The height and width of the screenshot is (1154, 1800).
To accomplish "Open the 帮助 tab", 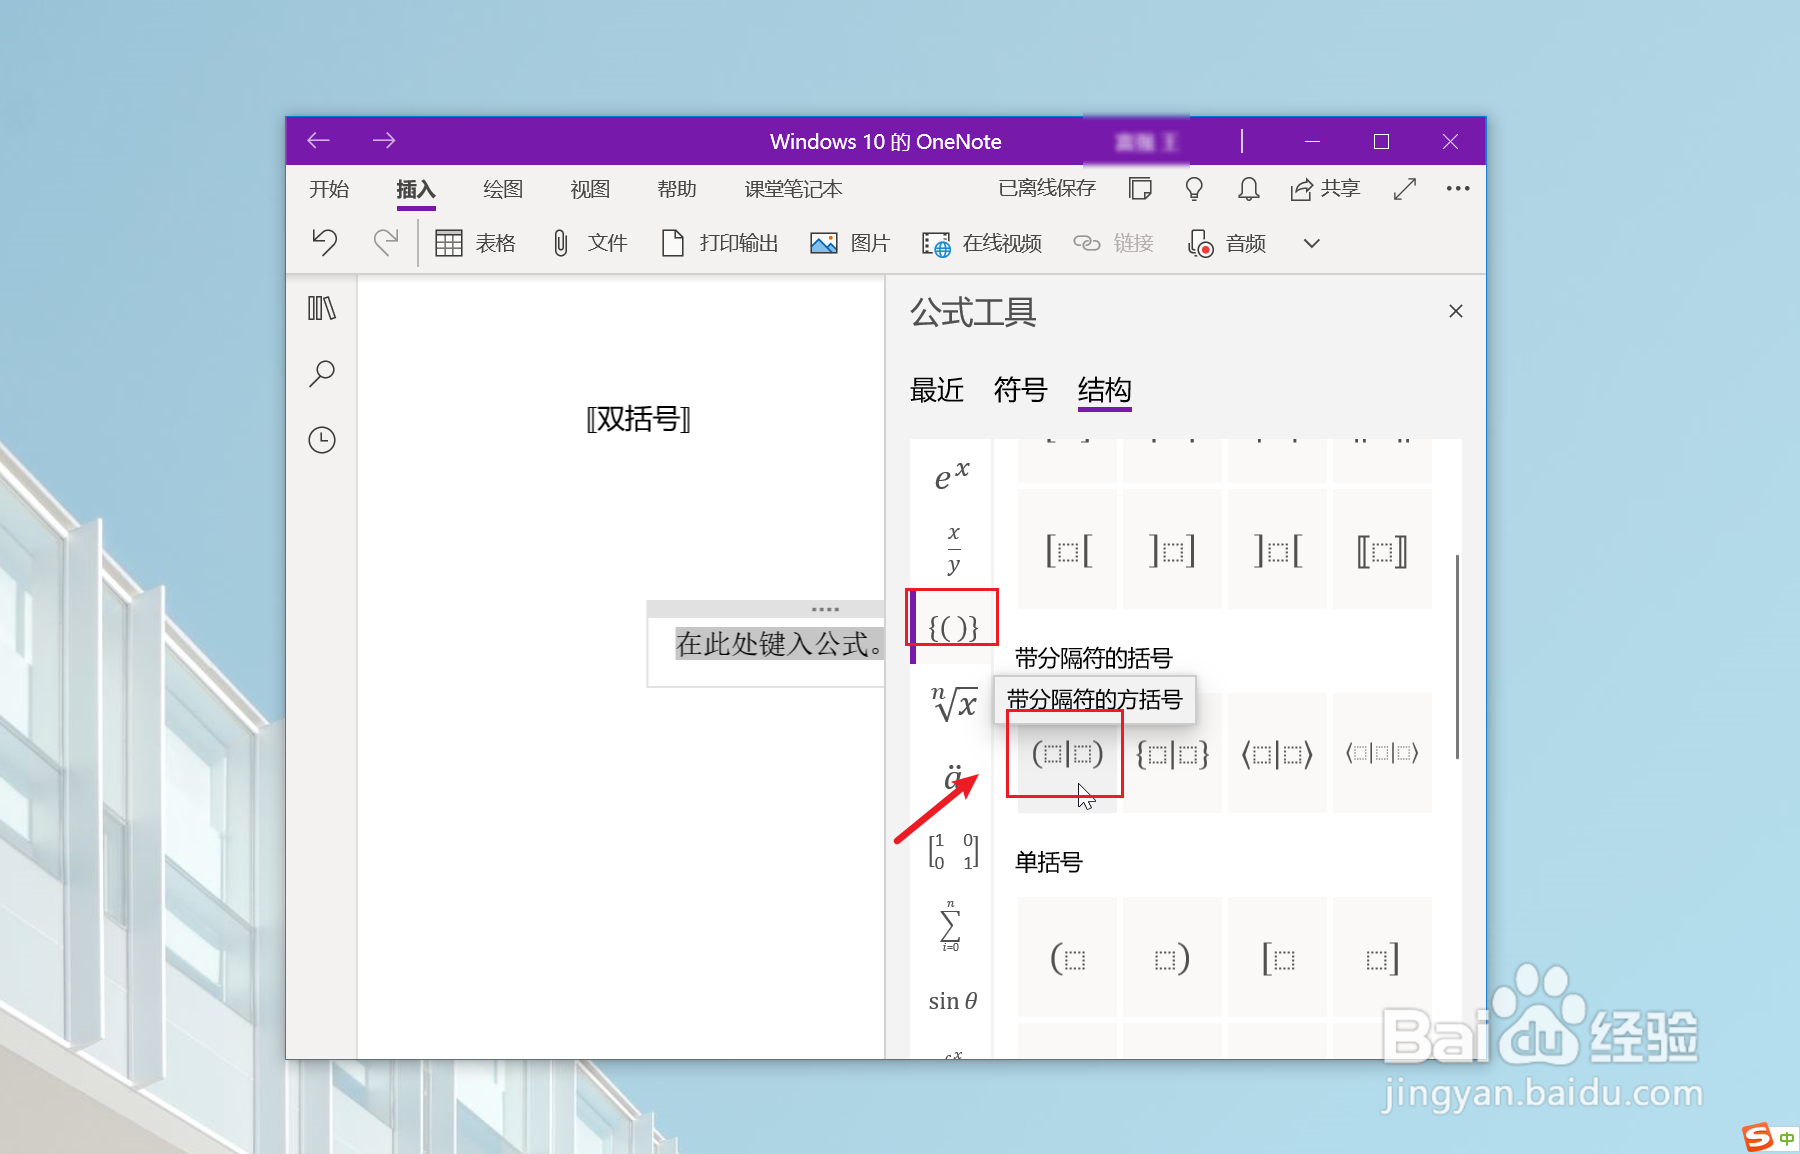I will click(x=677, y=189).
